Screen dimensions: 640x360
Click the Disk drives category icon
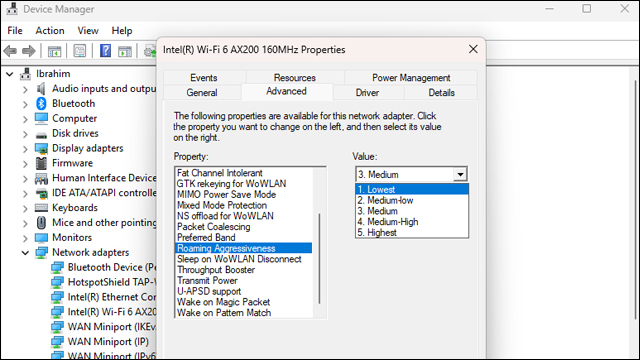(41, 134)
